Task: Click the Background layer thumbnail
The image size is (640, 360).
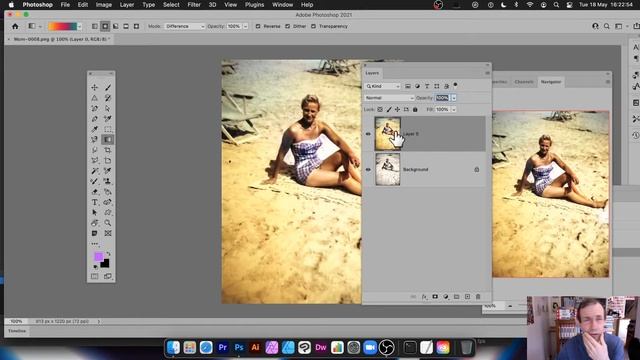Action: (x=388, y=169)
